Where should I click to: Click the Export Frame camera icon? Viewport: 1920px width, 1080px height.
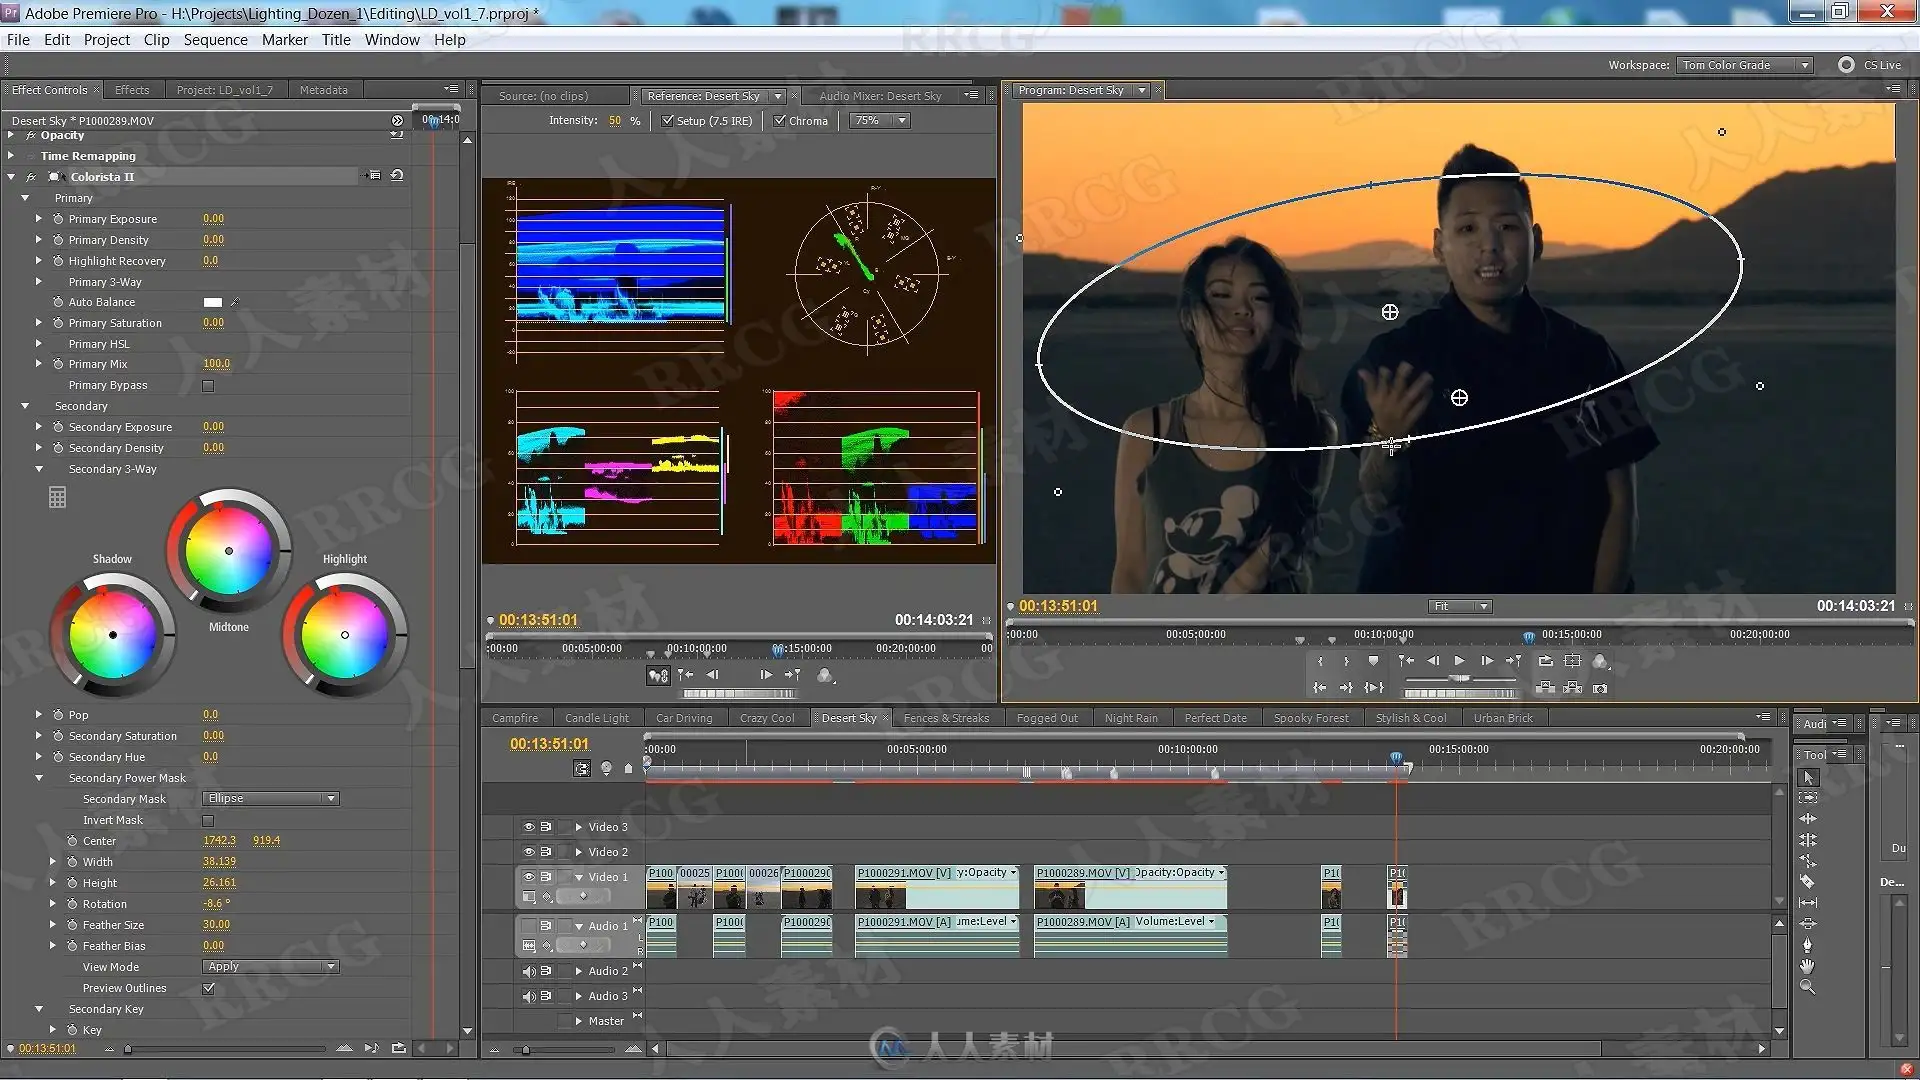coord(1600,688)
